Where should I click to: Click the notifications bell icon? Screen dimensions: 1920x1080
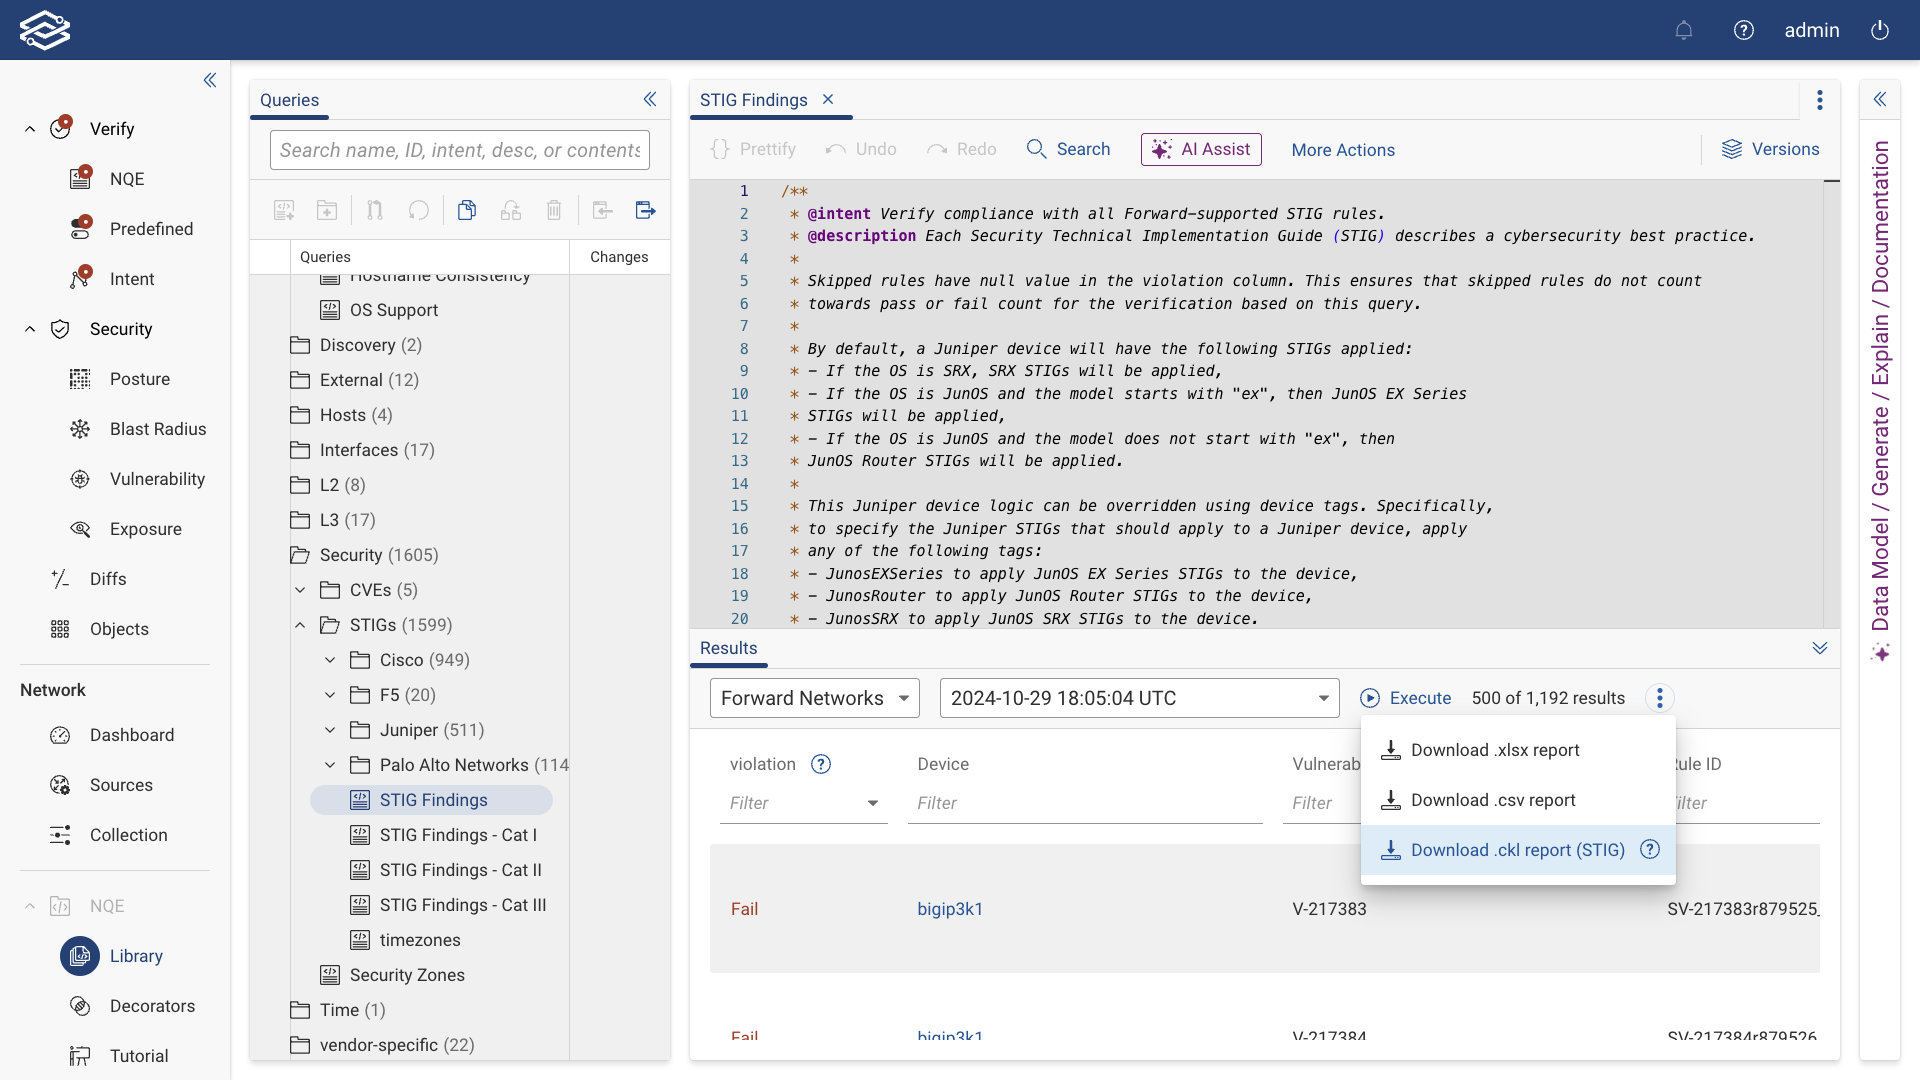(x=1684, y=30)
